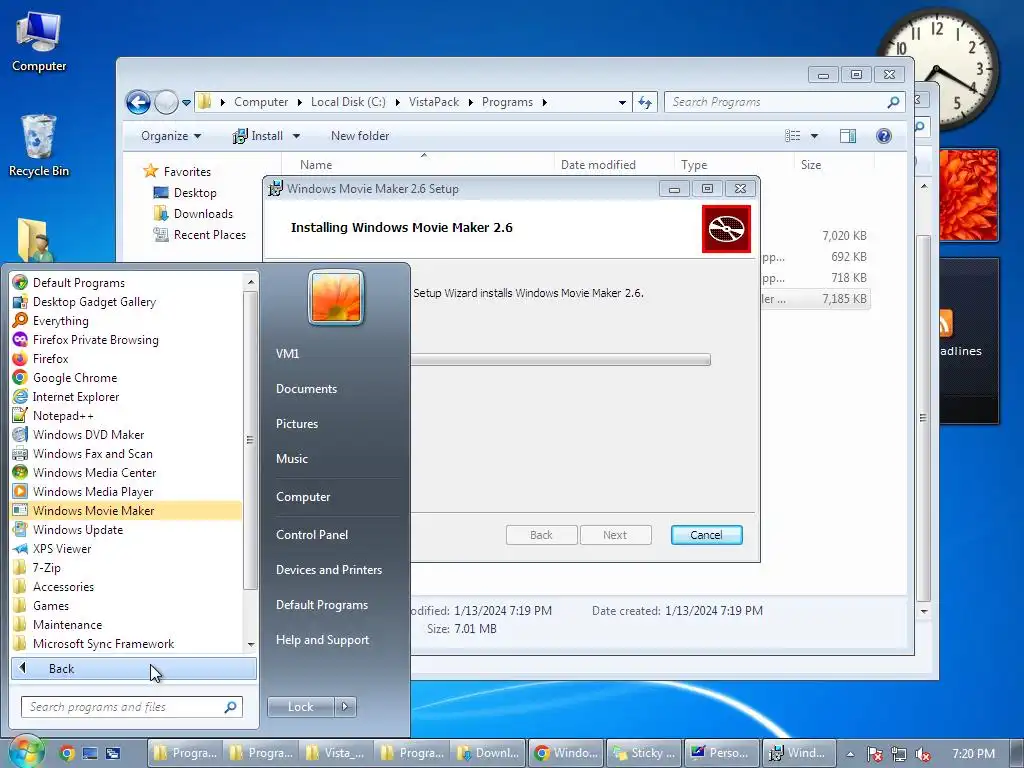The image size is (1024, 768).
Task: Open VM1 user folder from Start menu
Action: tap(287, 353)
